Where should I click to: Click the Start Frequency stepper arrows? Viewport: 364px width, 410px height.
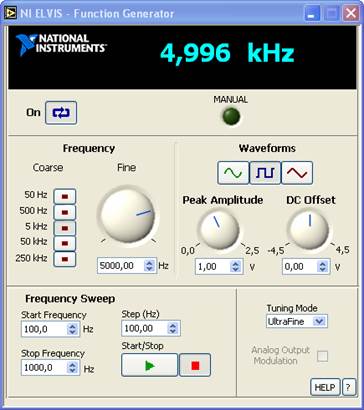click(x=72, y=329)
